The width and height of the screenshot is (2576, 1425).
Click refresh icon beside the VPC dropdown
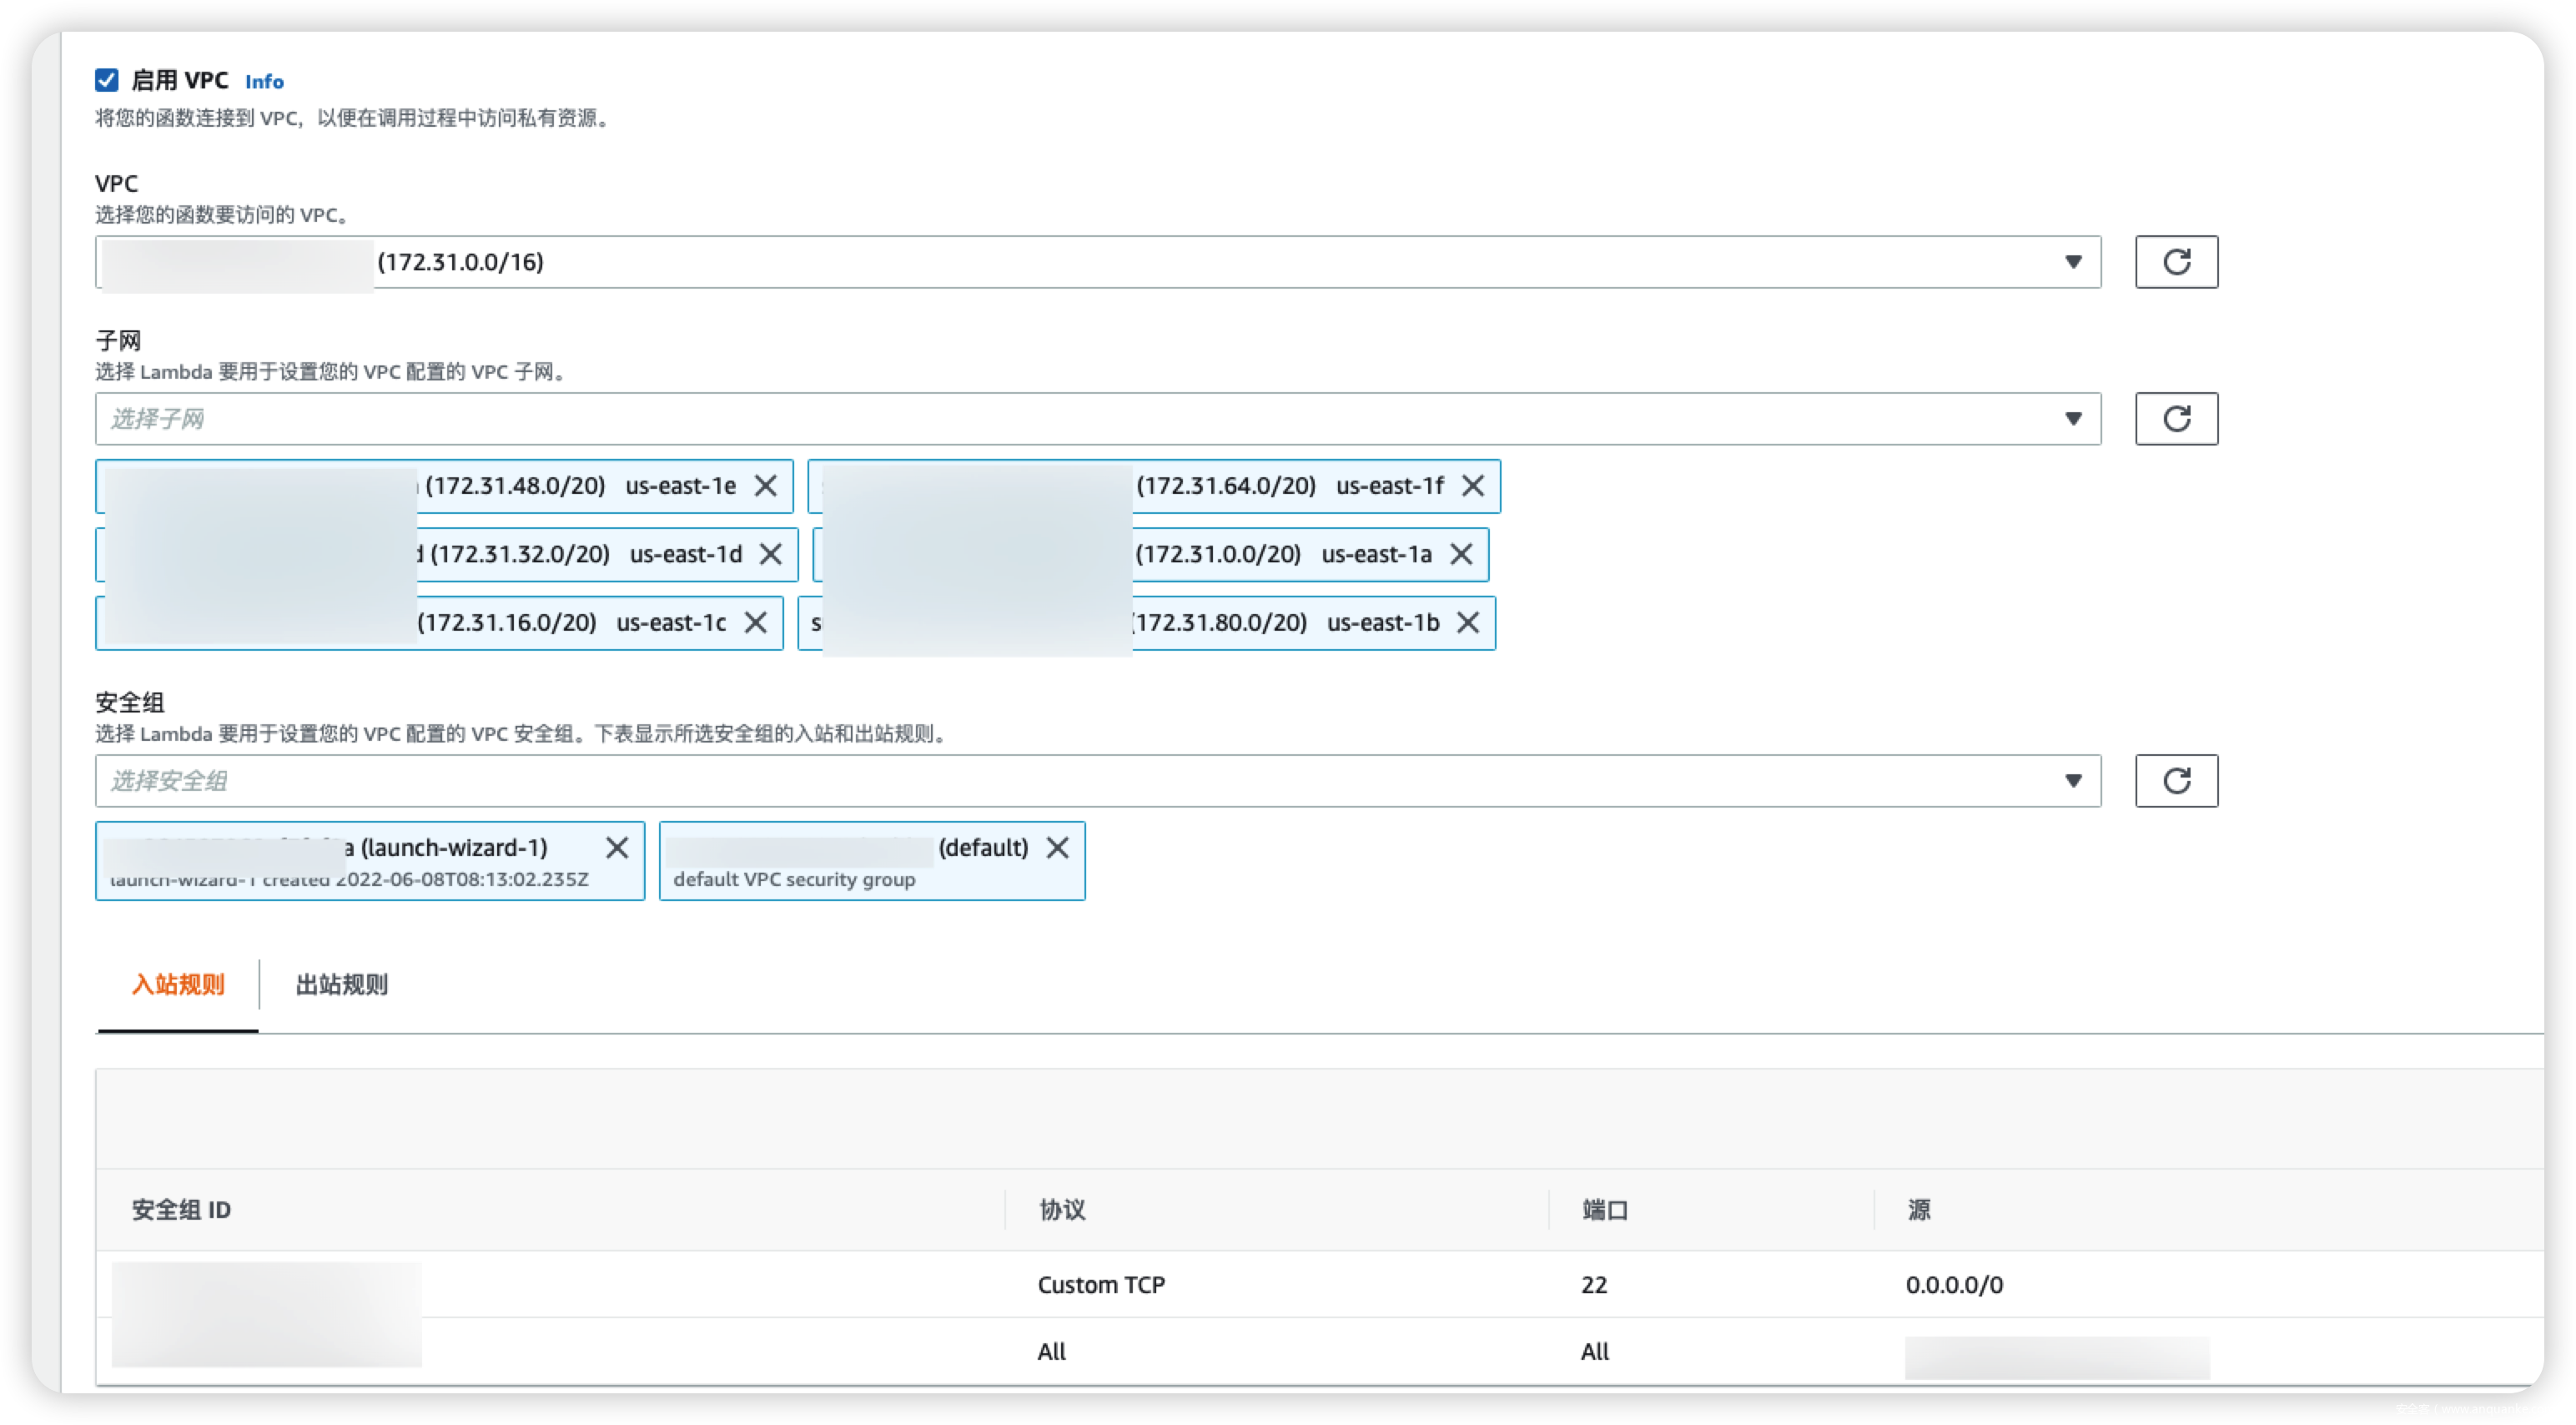click(2176, 262)
